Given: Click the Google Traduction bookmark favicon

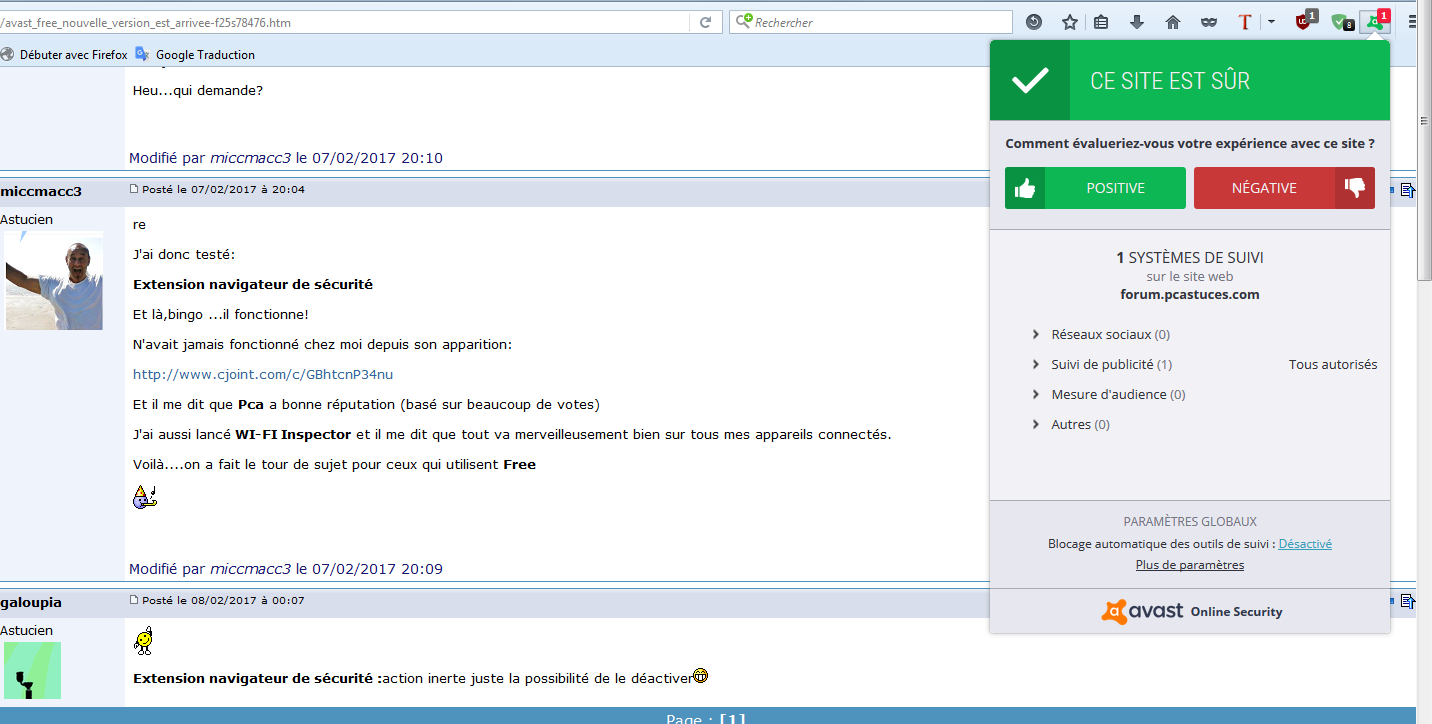Looking at the screenshot, I should pos(143,54).
